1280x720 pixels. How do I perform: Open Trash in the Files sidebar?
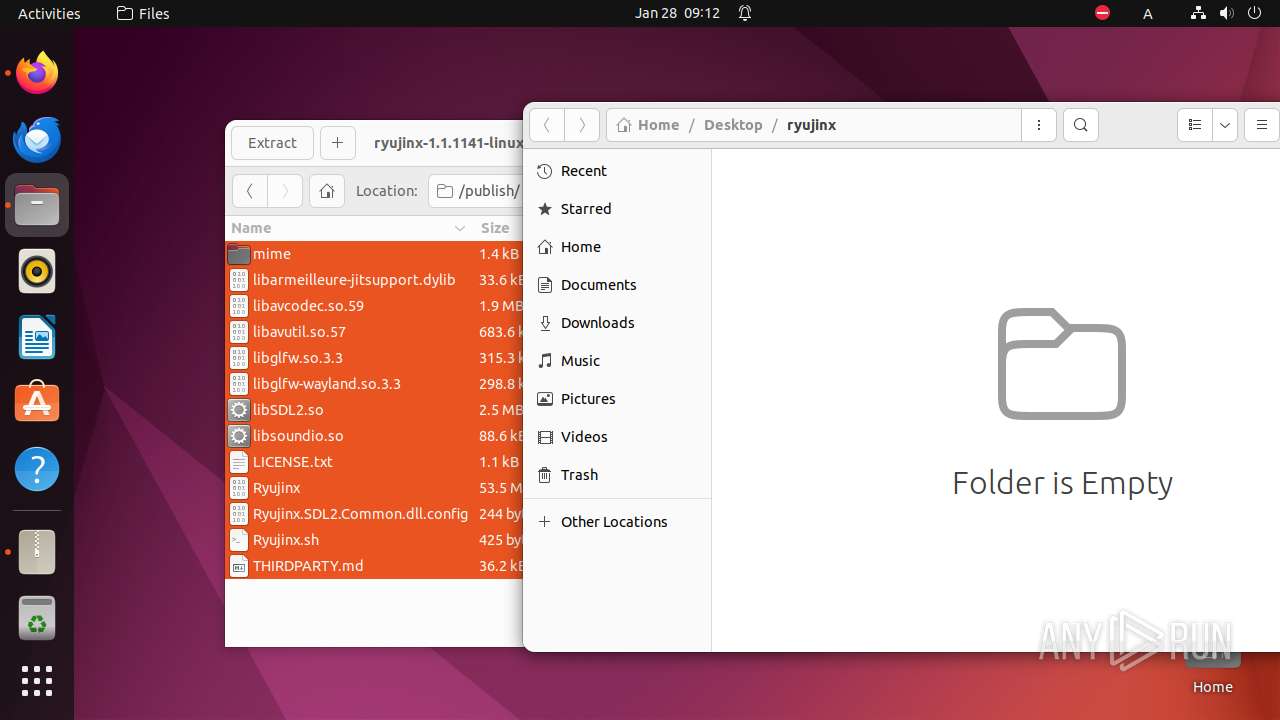coord(618,475)
